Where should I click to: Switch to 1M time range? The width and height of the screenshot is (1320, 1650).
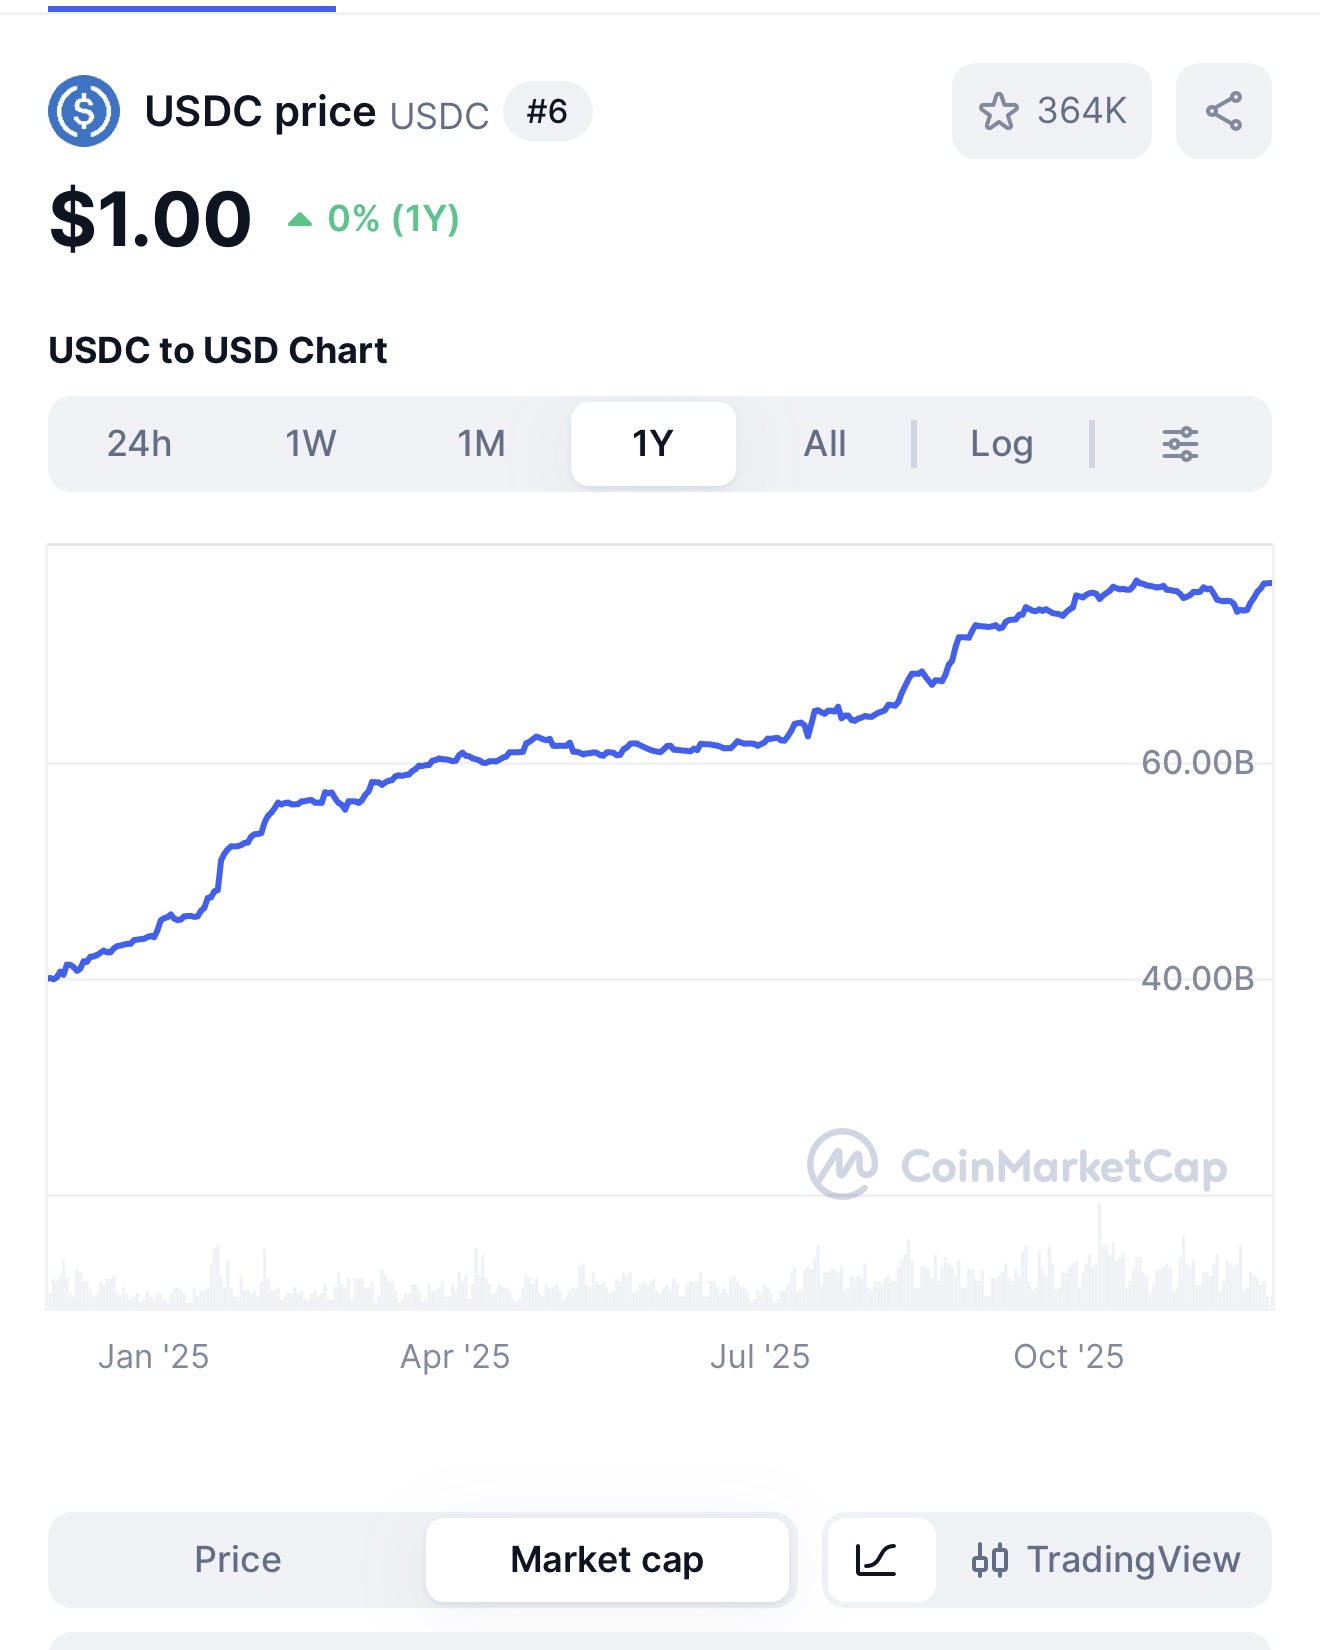click(481, 444)
